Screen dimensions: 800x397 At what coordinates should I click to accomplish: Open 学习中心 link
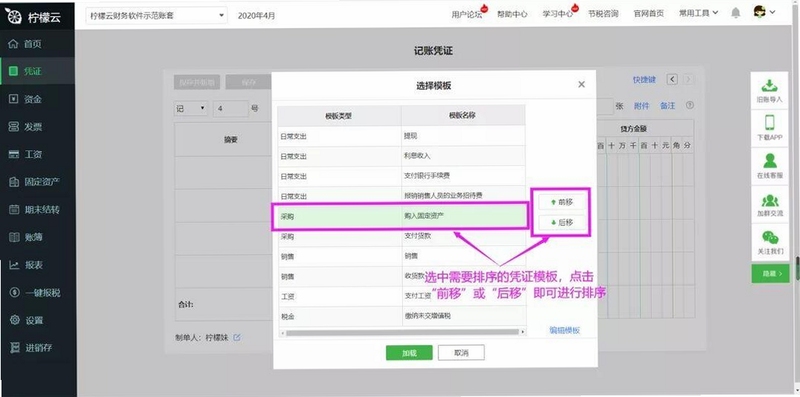pyautogui.click(x=558, y=14)
